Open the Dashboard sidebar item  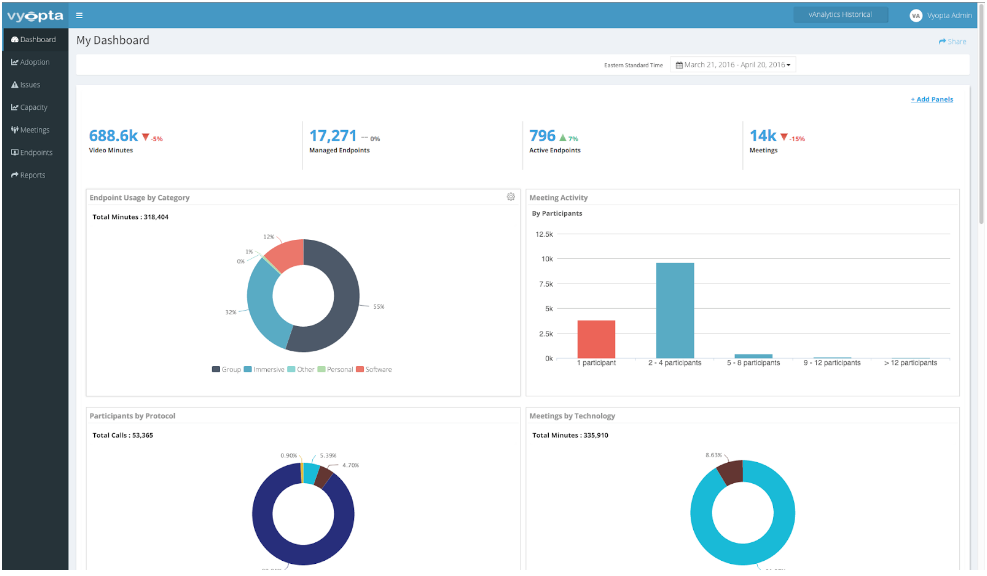coord(35,39)
